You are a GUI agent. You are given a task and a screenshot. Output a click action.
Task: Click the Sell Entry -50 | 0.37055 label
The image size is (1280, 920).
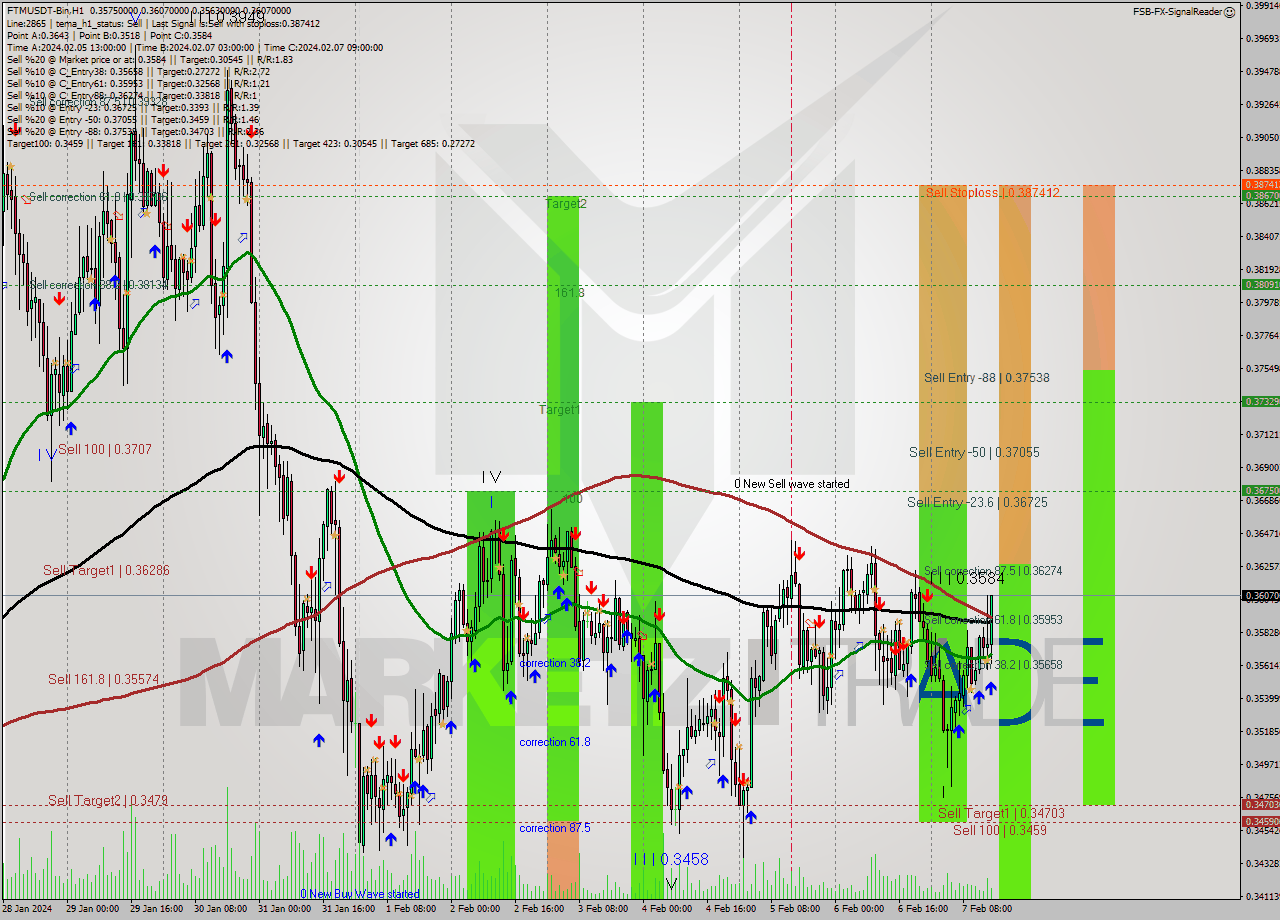[974, 453]
